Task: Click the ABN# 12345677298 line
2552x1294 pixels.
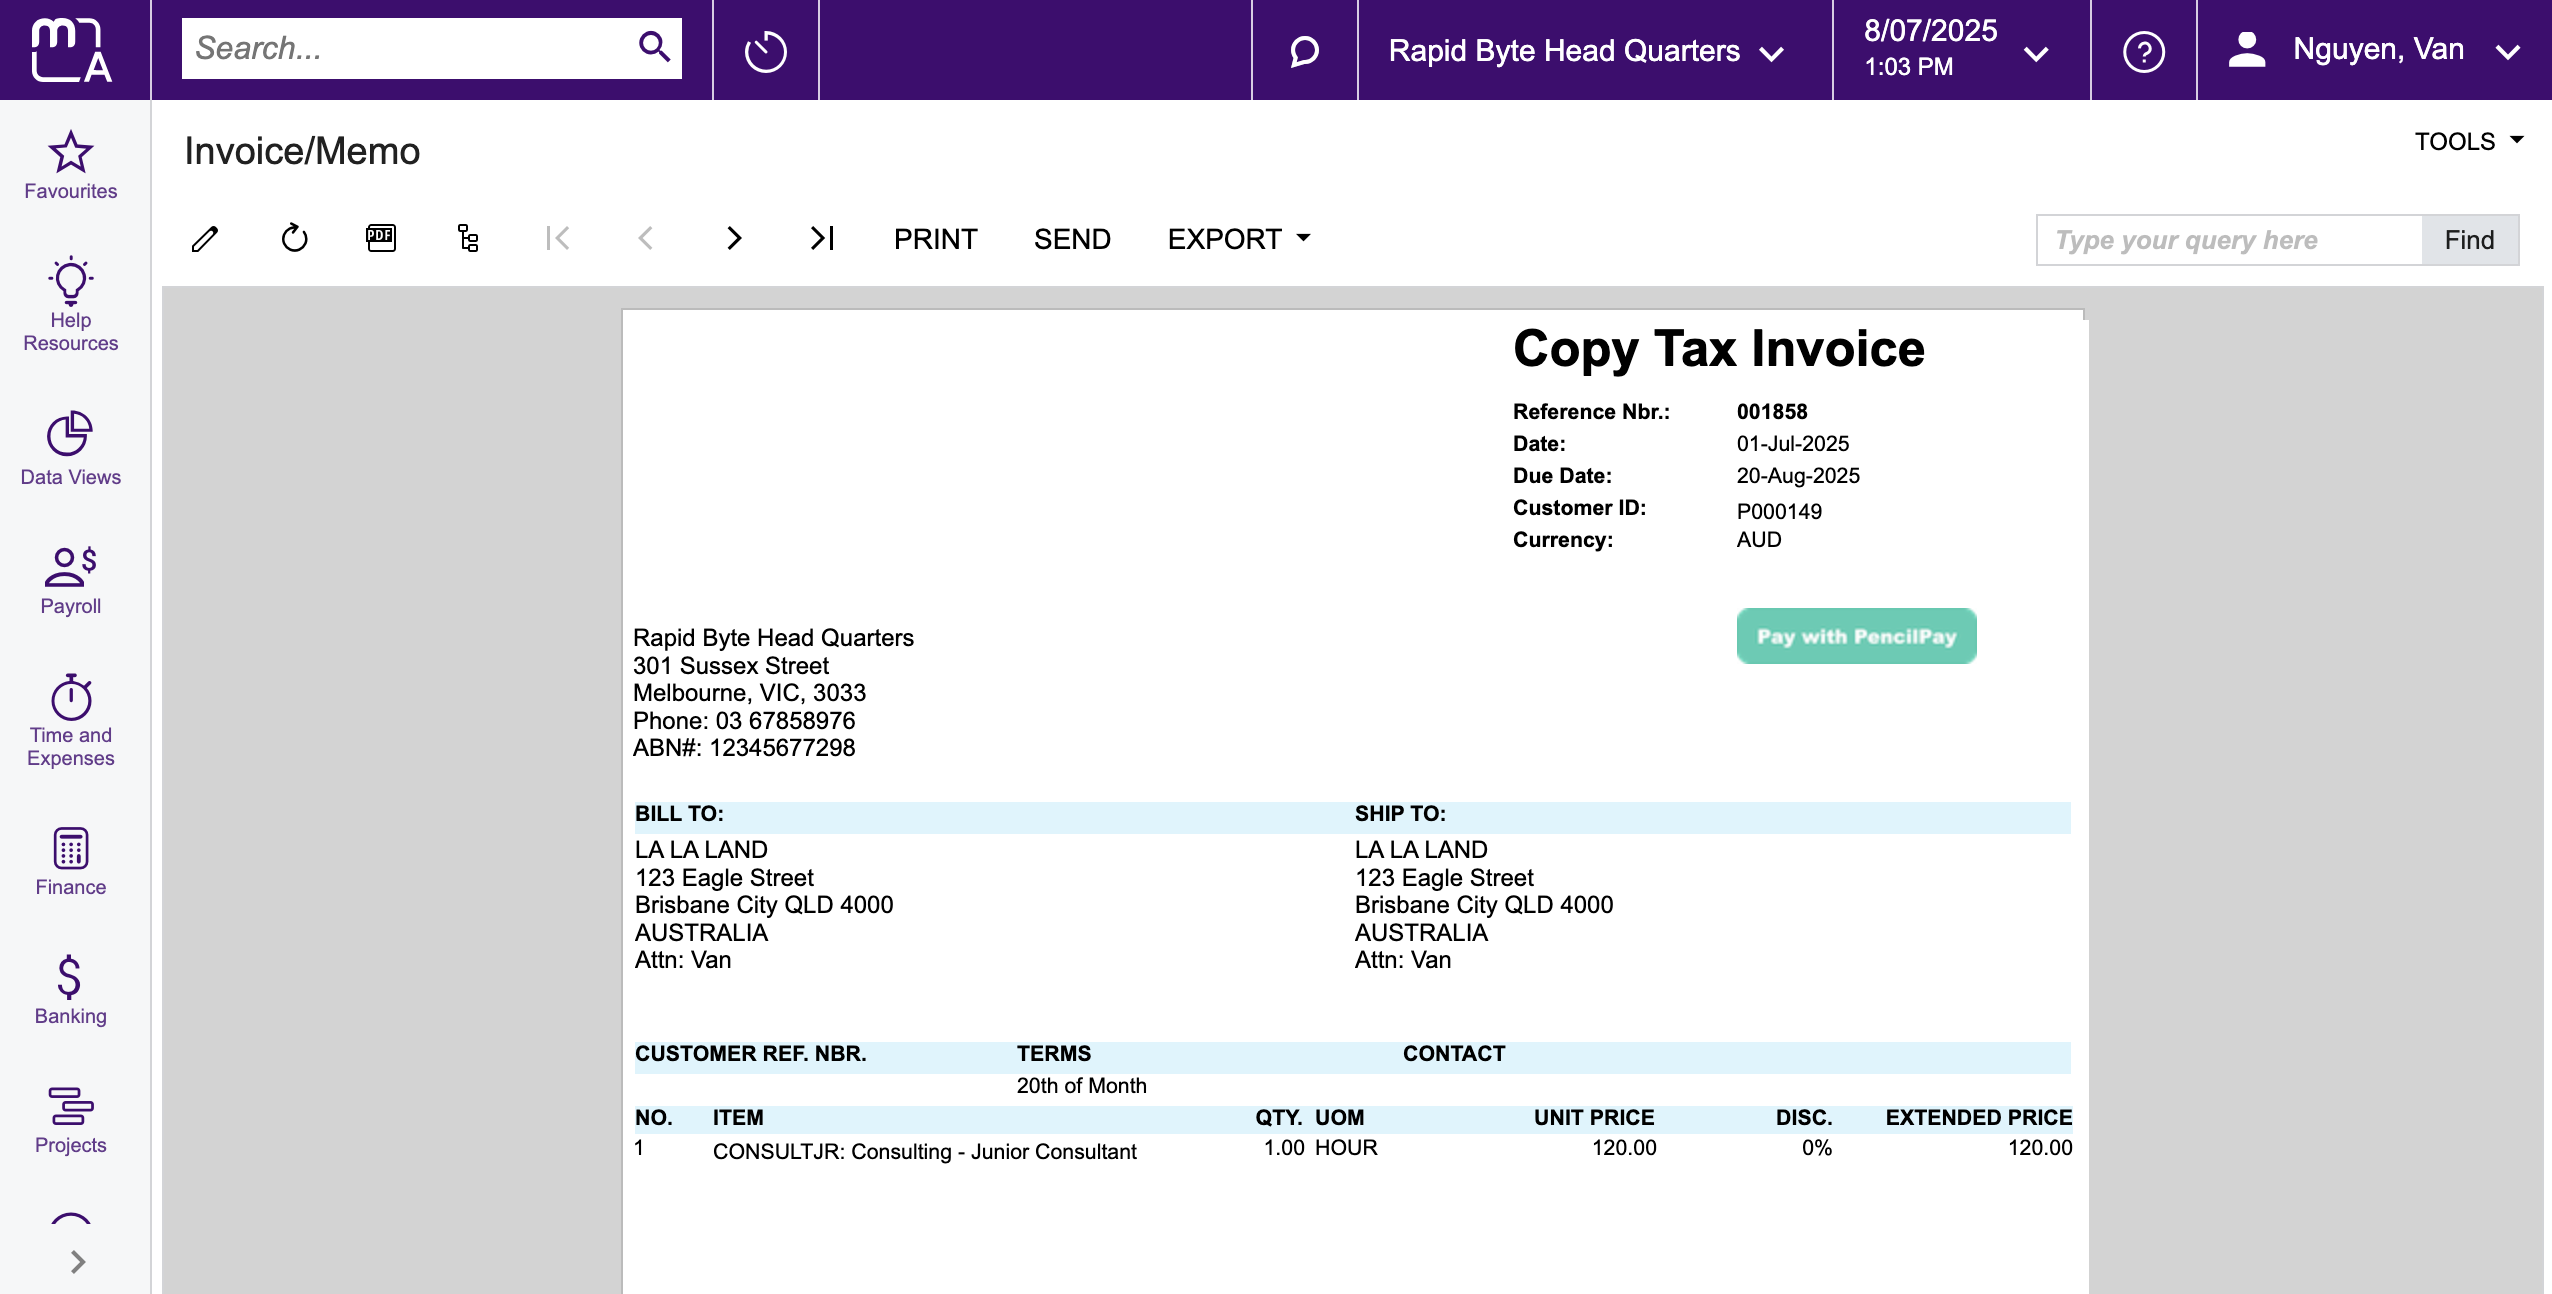Action: pos(743,748)
